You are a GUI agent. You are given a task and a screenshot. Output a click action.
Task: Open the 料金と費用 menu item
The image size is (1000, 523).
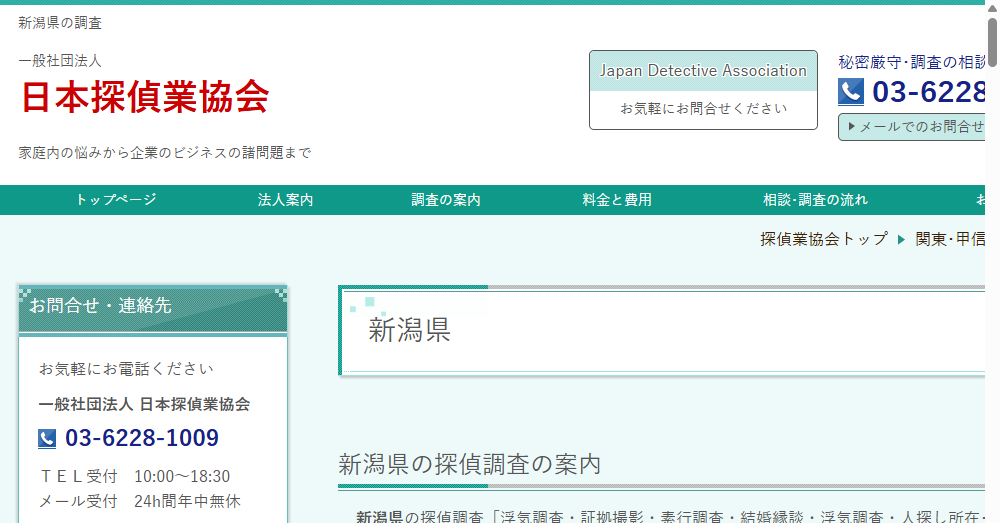click(617, 200)
